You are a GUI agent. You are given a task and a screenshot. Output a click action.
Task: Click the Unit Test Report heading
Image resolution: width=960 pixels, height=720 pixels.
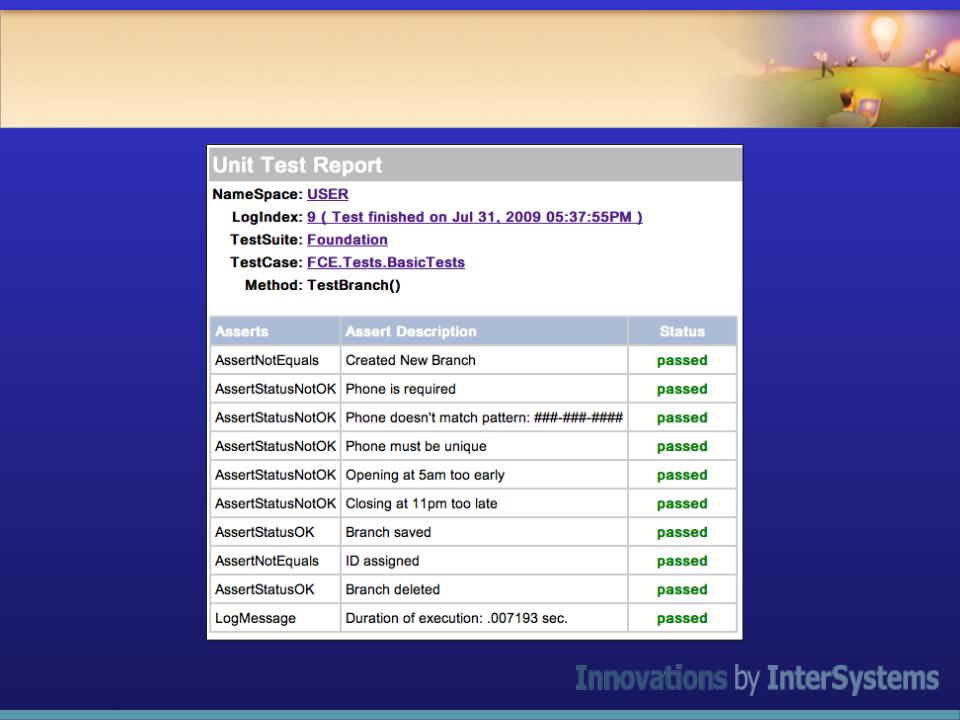tap(297, 165)
